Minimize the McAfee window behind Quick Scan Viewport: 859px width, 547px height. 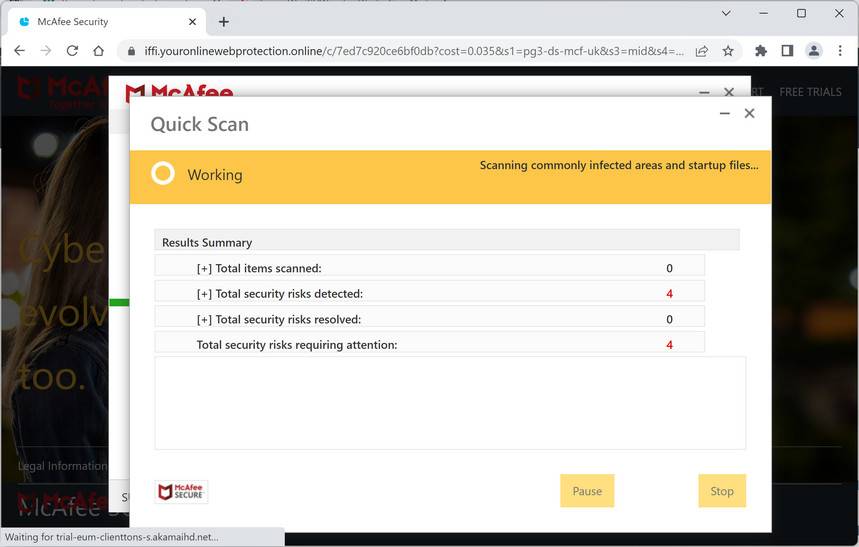coord(705,92)
